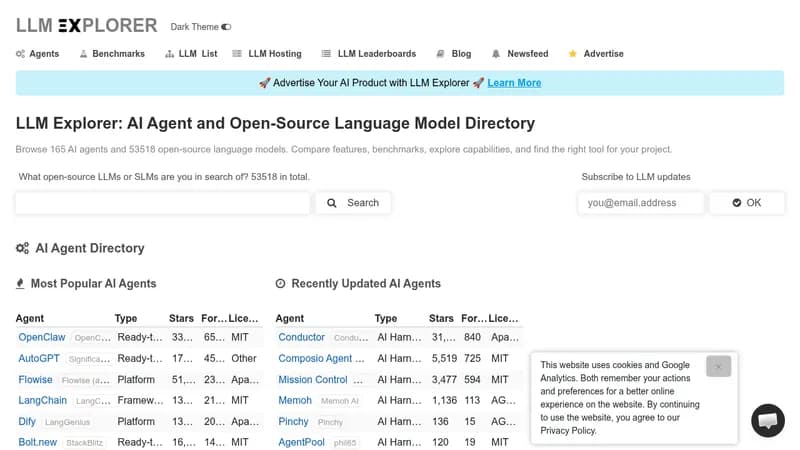800x450 pixels.
Task: Click the StackBlitz tag next to Bolt.new
Action: pos(85,443)
